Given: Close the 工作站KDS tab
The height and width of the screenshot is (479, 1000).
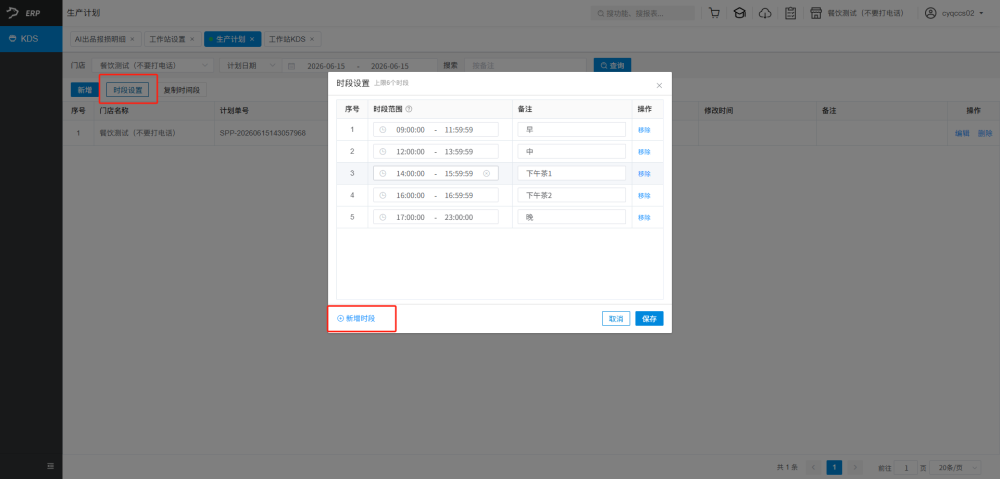Looking at the screenshot, I should coord(312,39).
